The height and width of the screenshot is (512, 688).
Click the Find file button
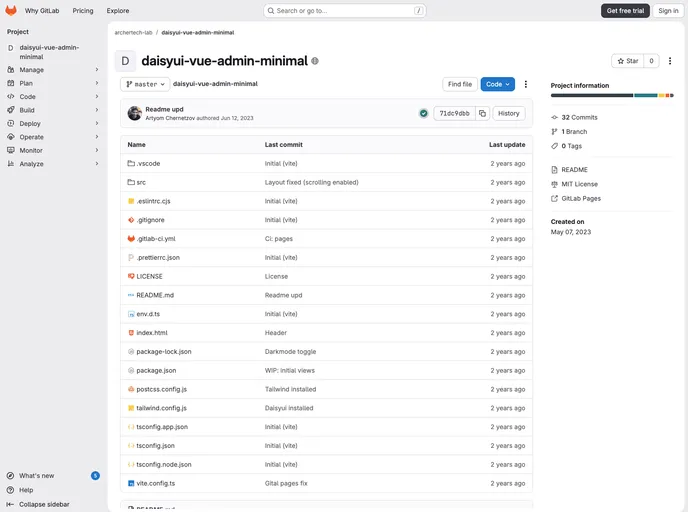[x=460, y=84]
